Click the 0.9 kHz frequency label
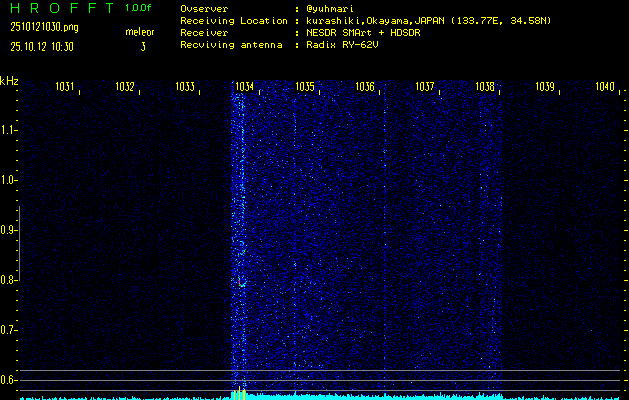The height and width of the screenshot is (400, 629). (7, 230)
